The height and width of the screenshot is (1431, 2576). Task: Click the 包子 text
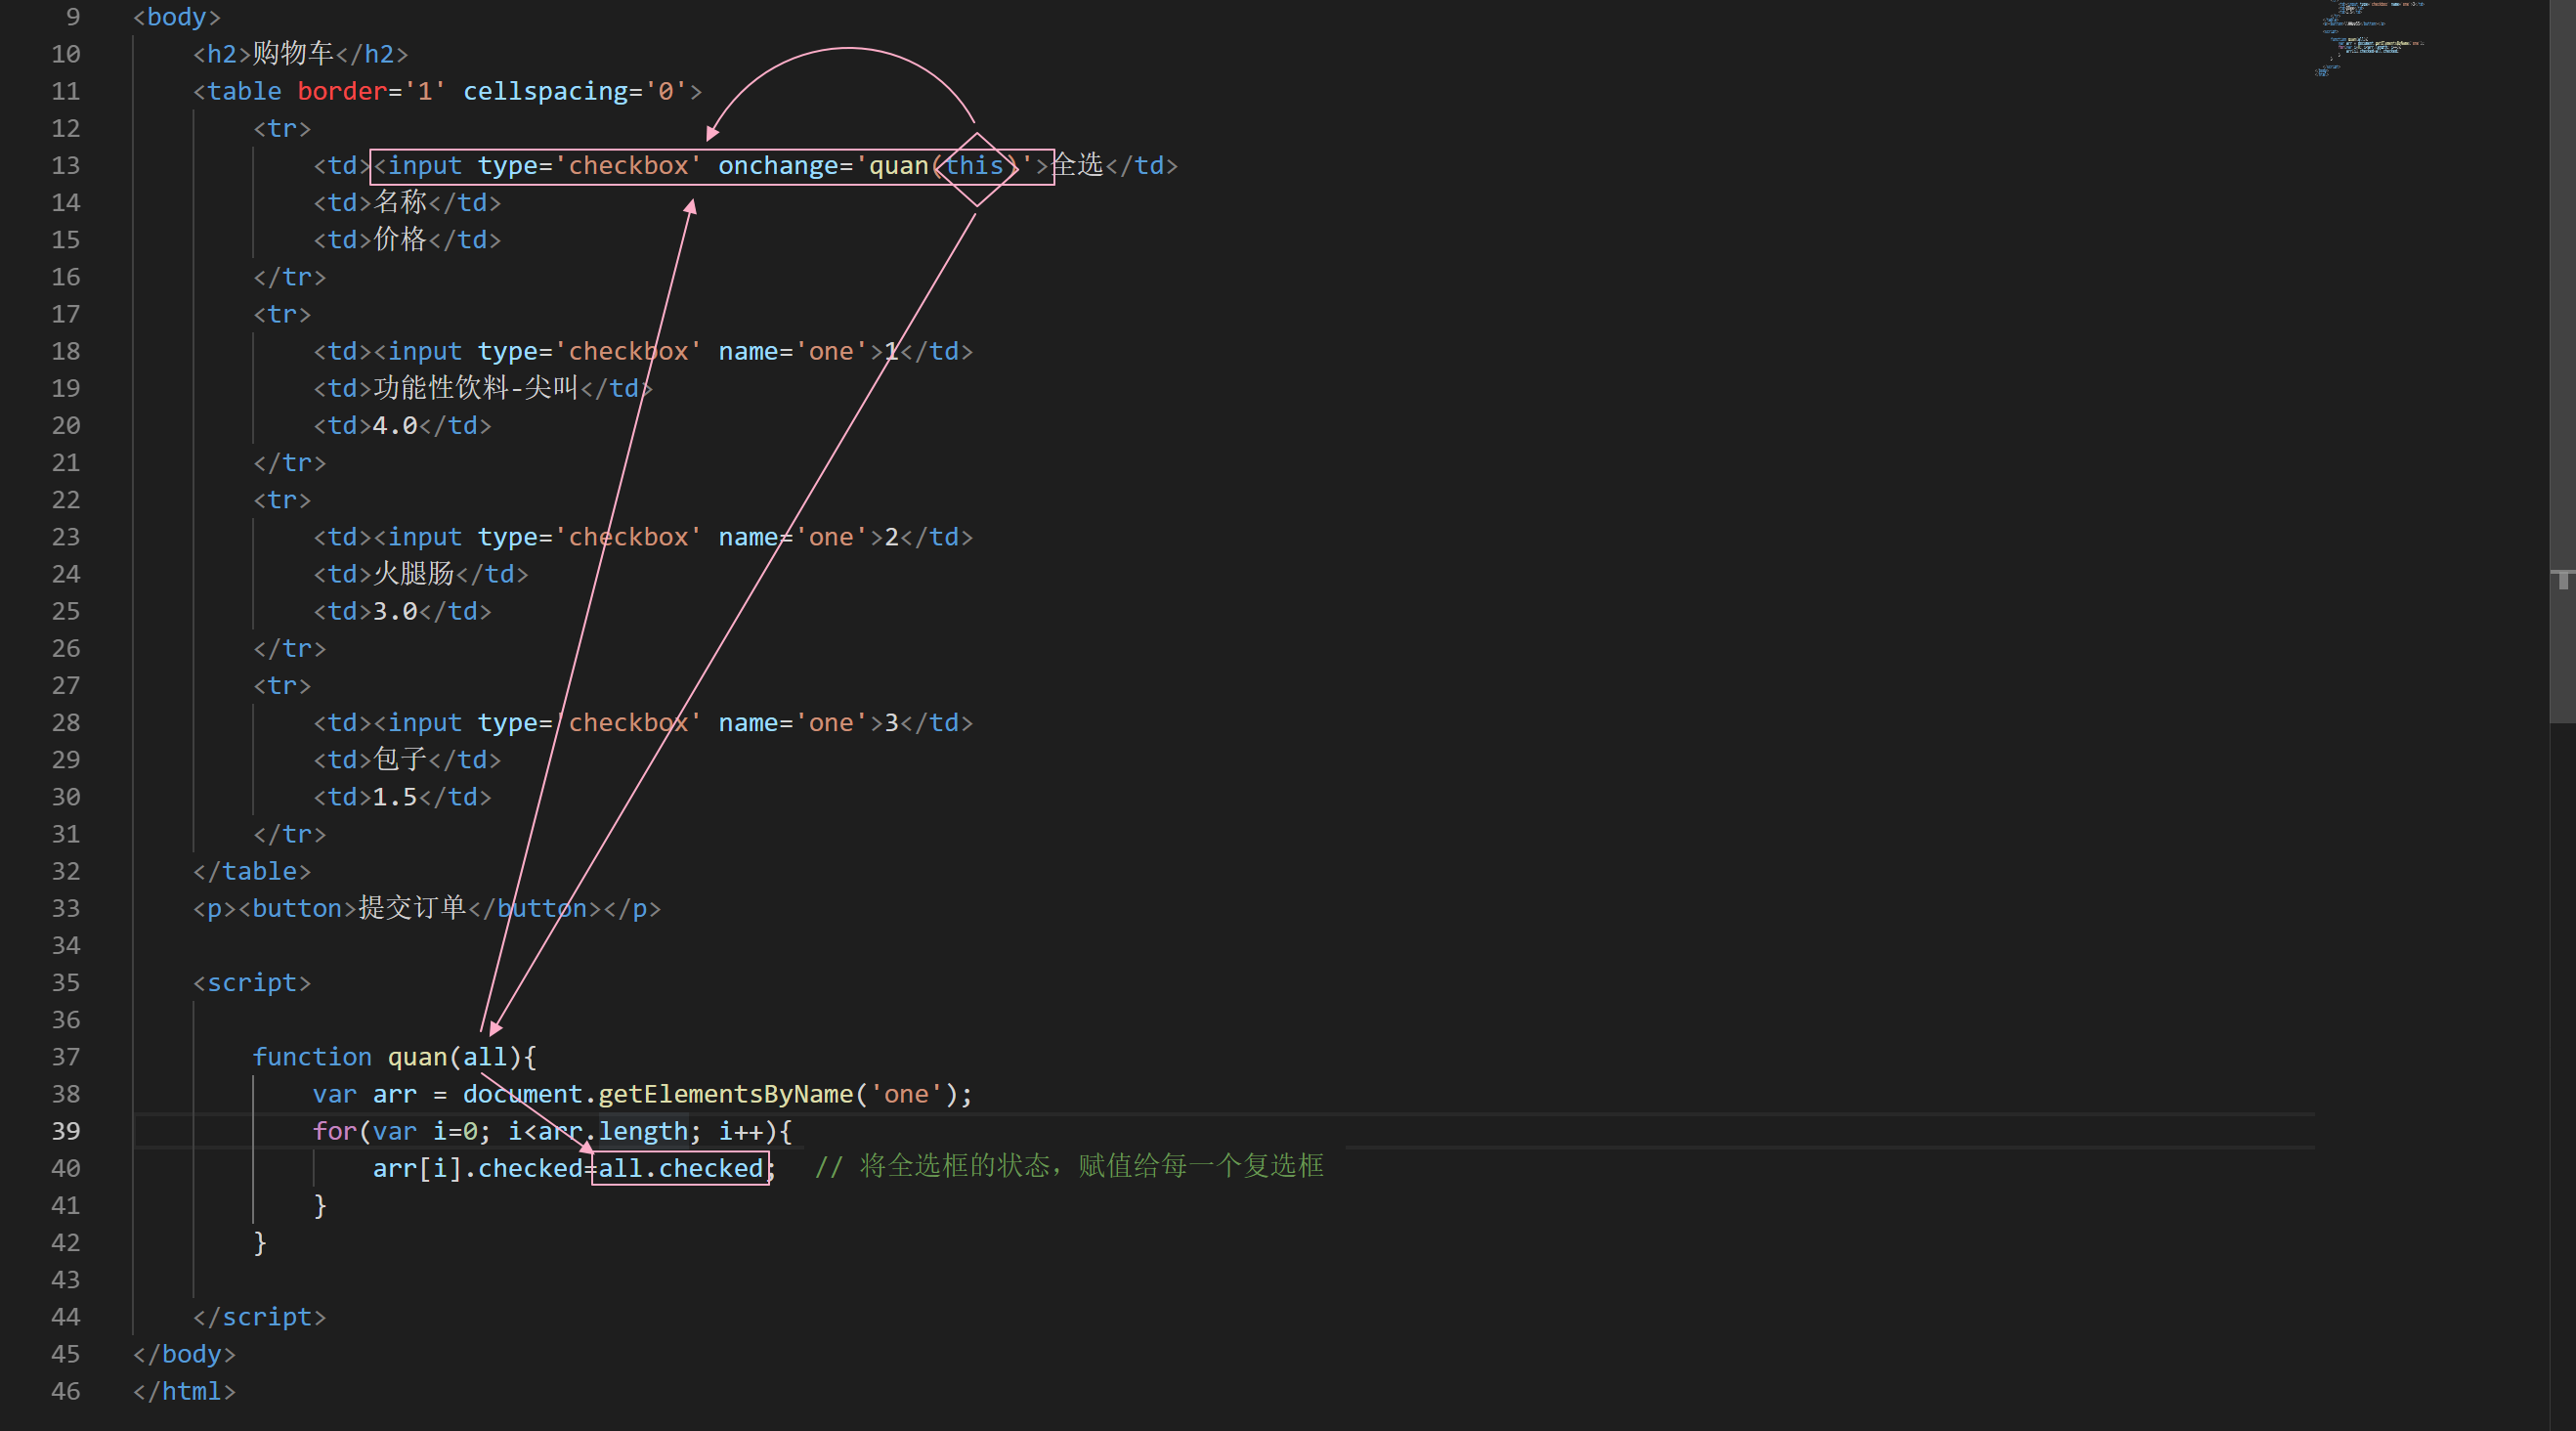(400, 760)
